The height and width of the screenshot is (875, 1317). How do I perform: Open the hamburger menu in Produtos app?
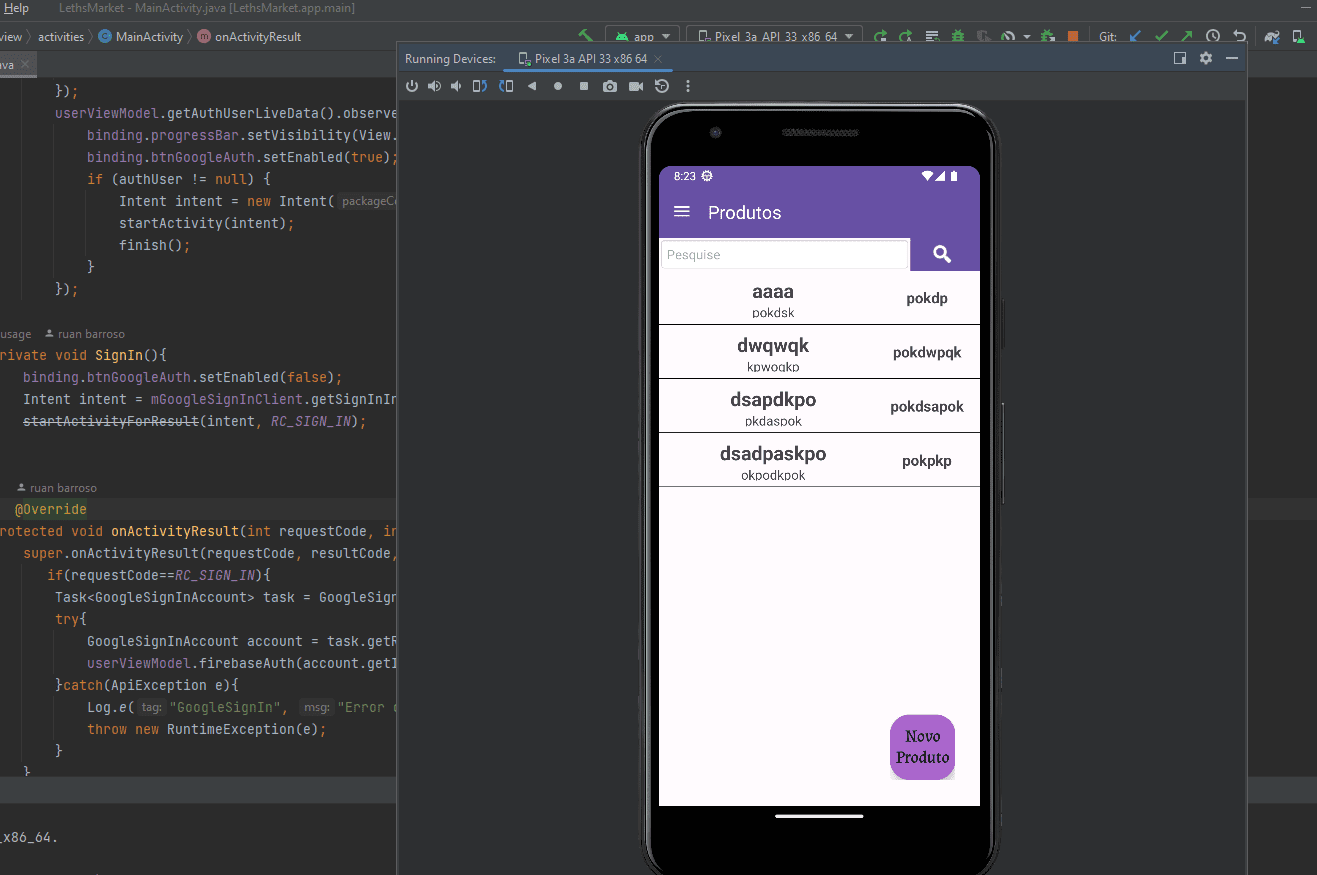point(682,212)
